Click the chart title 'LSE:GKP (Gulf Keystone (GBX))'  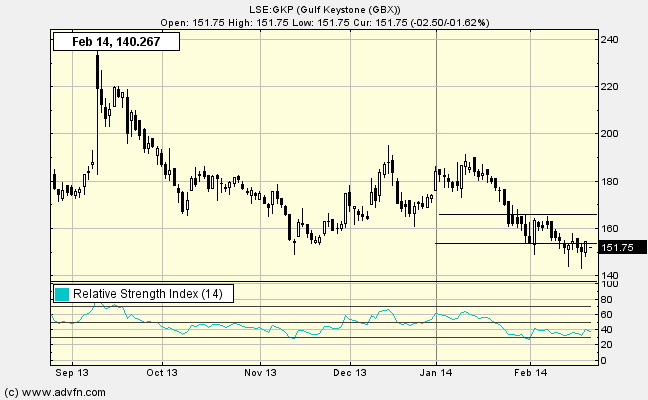tap(324, 10)
